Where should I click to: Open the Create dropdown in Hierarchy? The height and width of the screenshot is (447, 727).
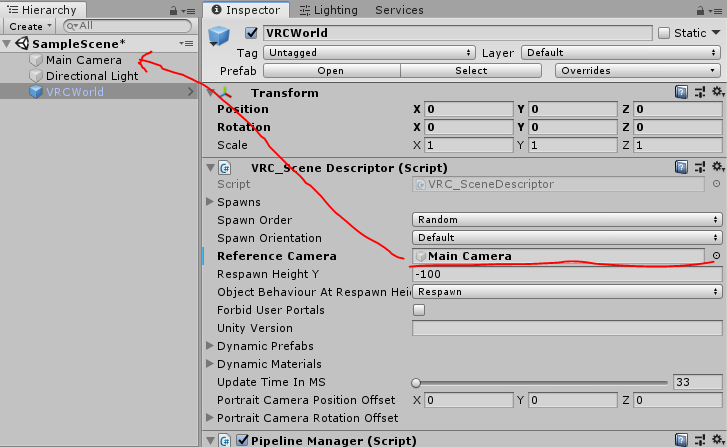[x=29, y=26]
